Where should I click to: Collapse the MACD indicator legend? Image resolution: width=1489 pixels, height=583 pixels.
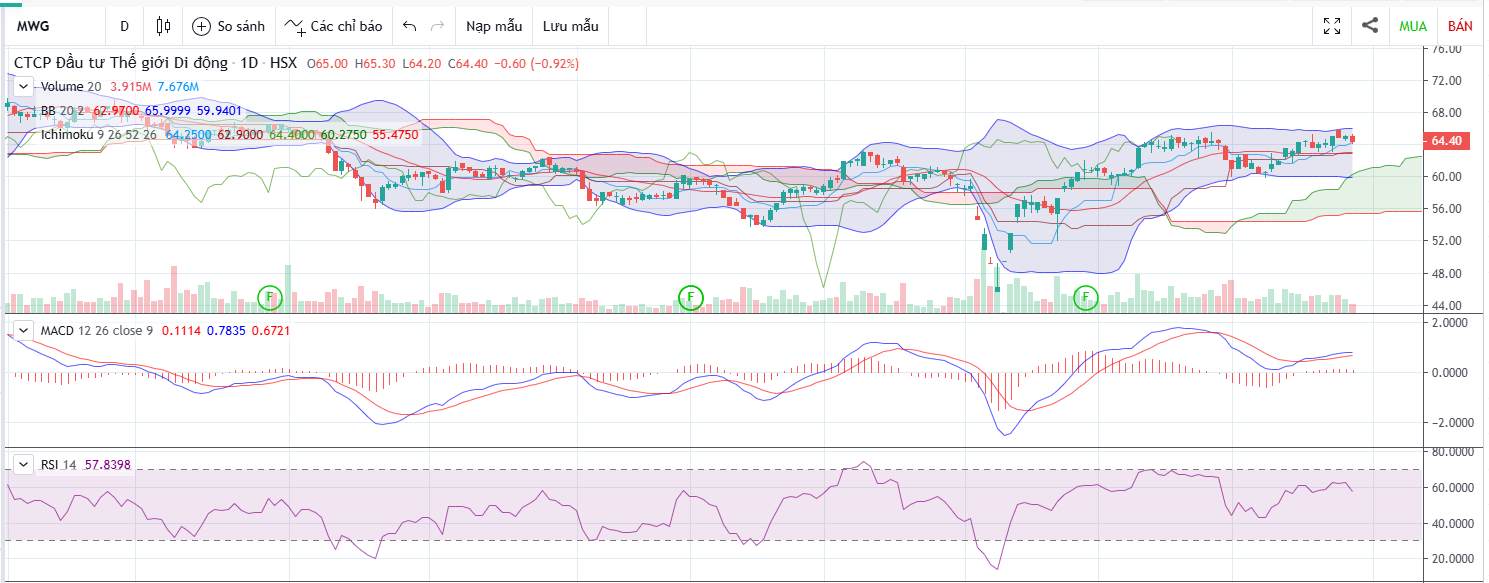pyautogui.click(x=22, y=330)
